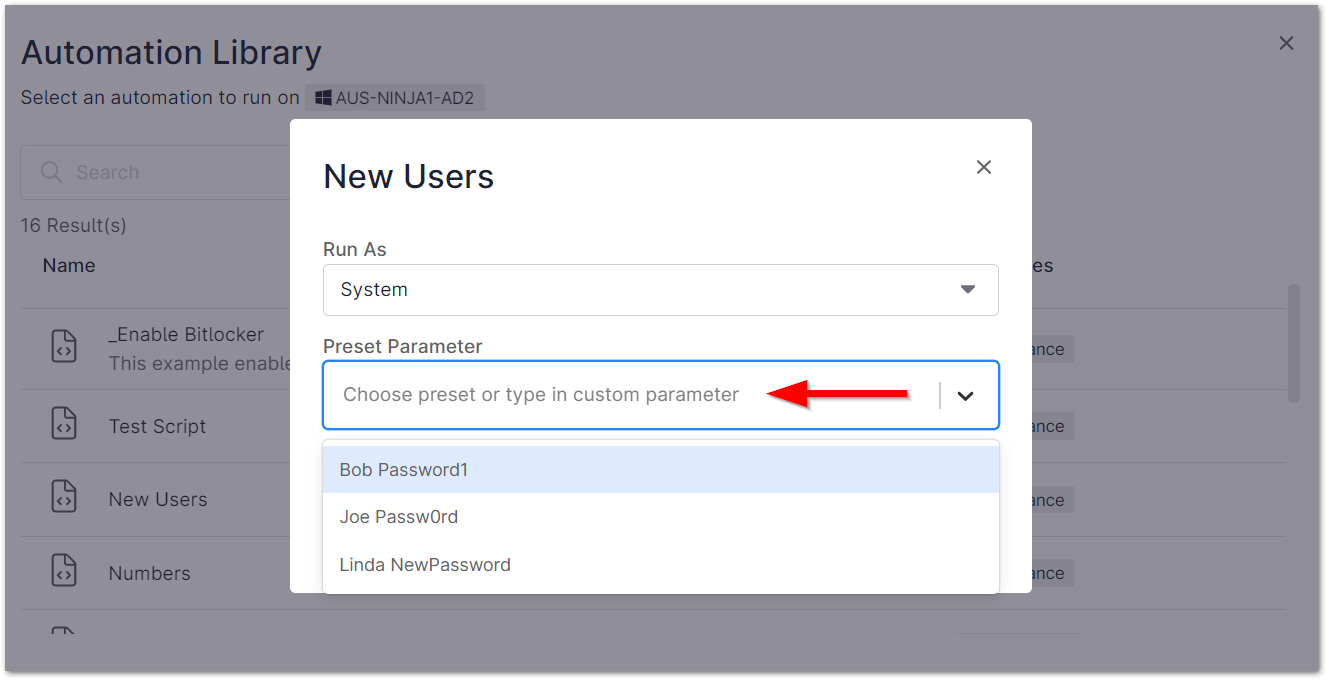The height and width of the screenshot is (680, 1327).
Task: Click the search magnifier icon
Action: tap(51, 172)
